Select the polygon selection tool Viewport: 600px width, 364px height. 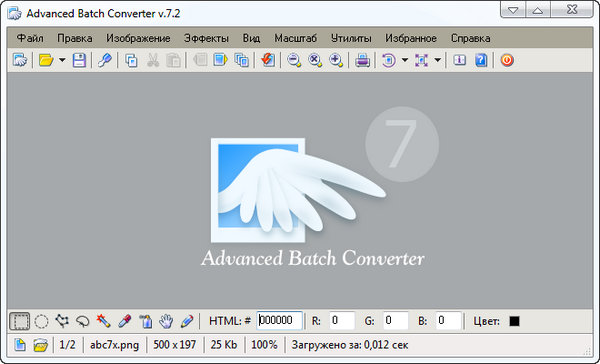tap(62, 321)
